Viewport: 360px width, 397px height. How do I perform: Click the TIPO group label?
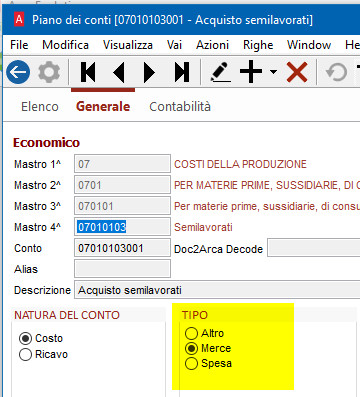195,315
